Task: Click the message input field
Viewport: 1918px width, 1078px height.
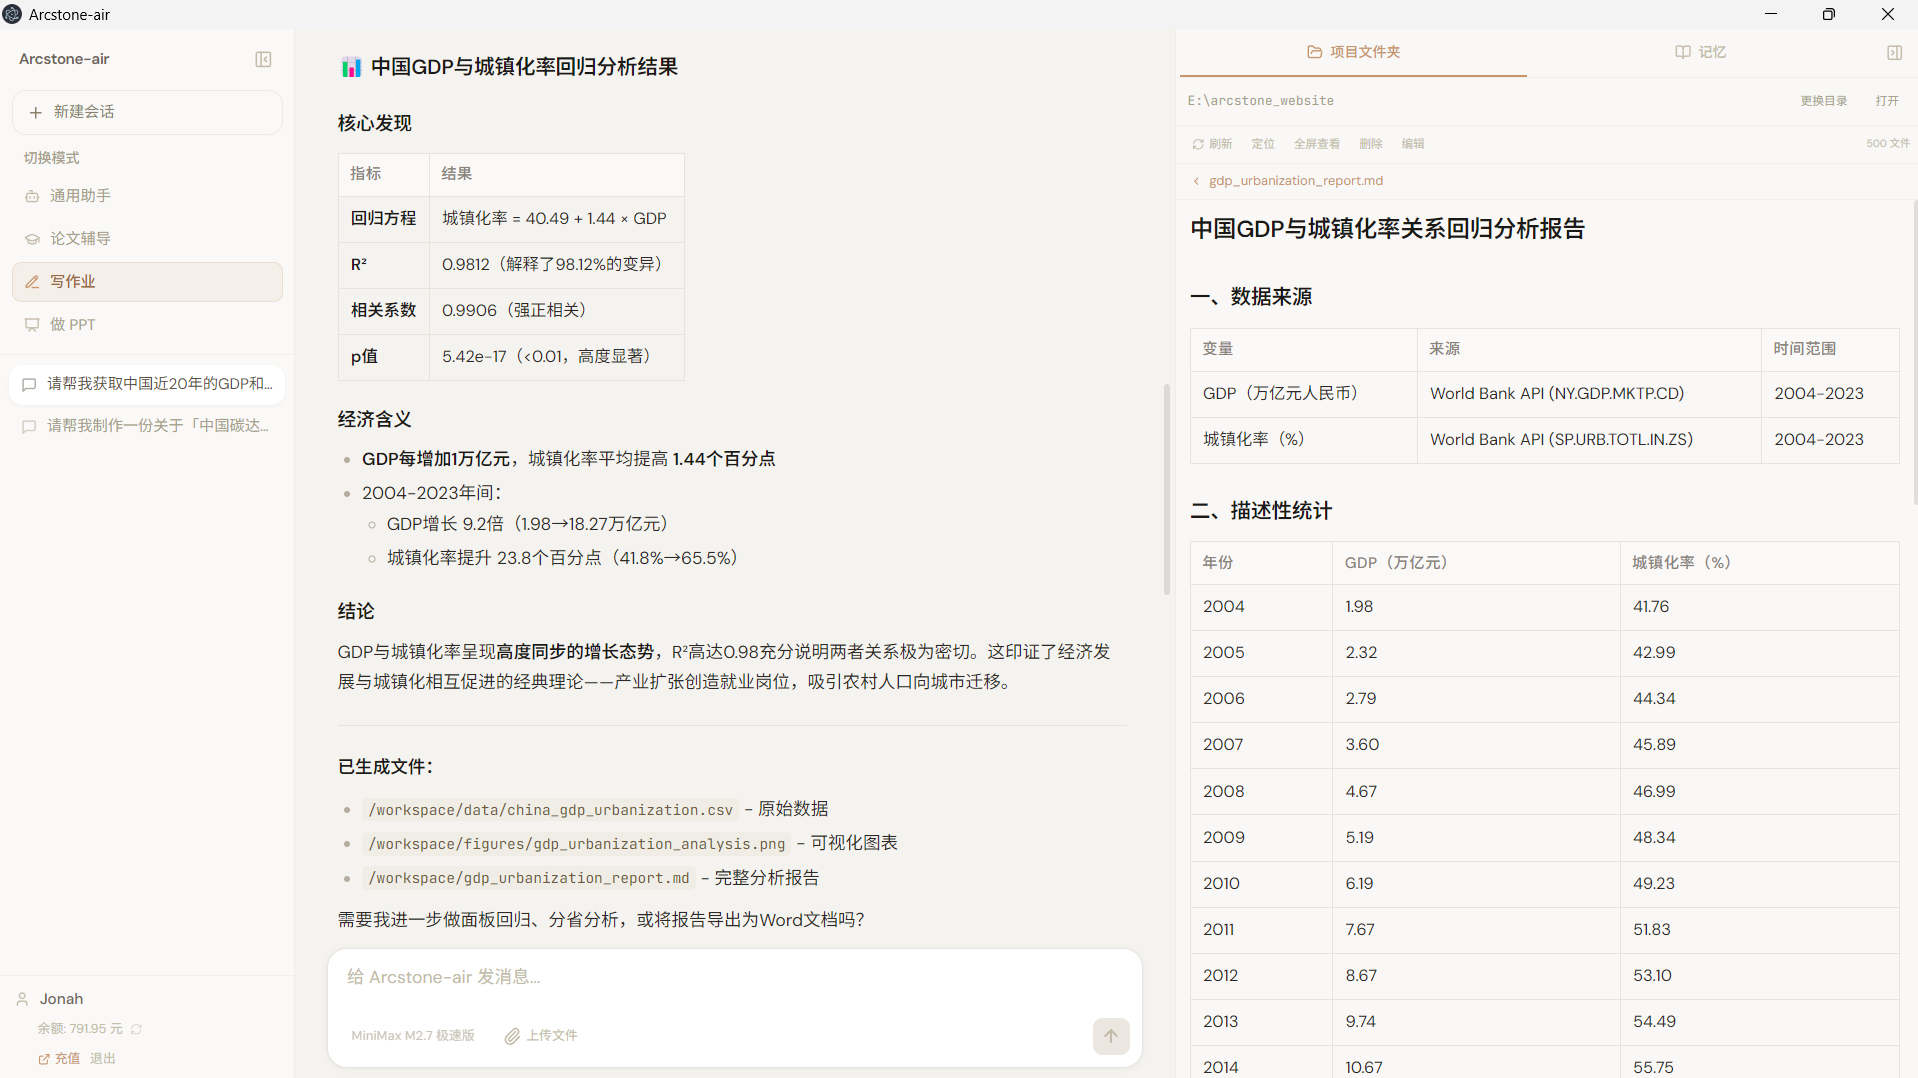Action: pyautogui.click(x=734, y=977)
